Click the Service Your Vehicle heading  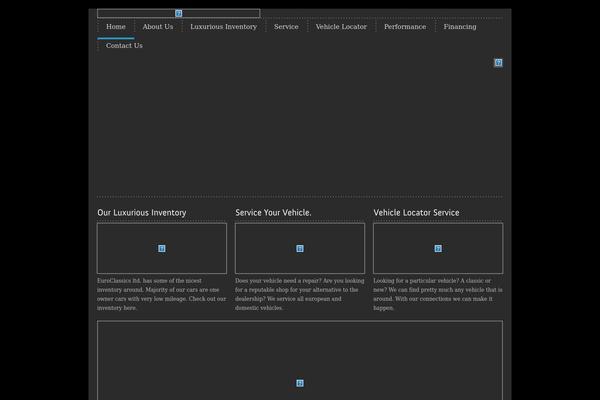tap(273, 213)
